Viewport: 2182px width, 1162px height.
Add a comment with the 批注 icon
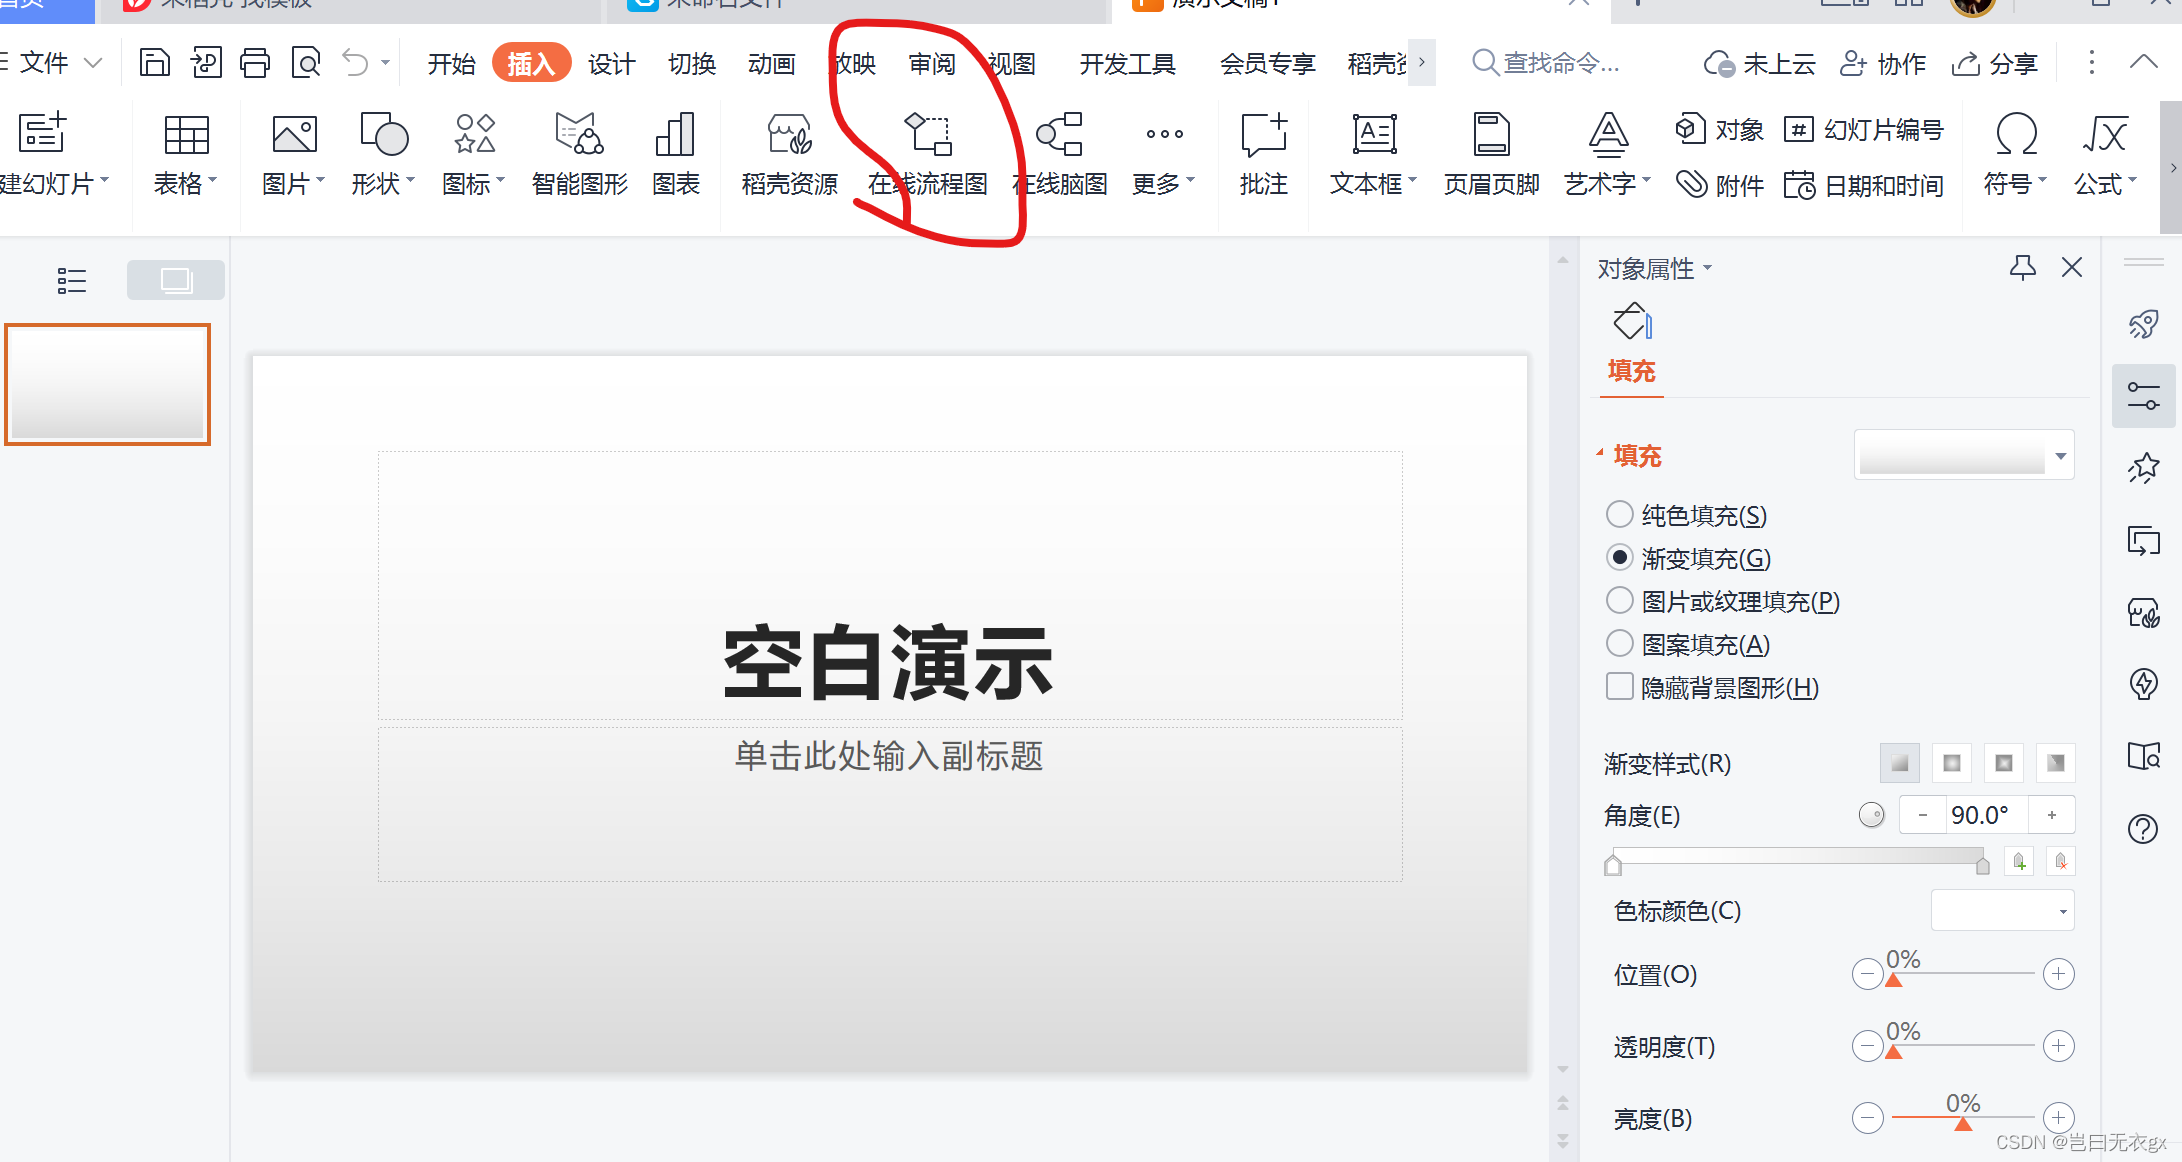[x=1263, y=136]
